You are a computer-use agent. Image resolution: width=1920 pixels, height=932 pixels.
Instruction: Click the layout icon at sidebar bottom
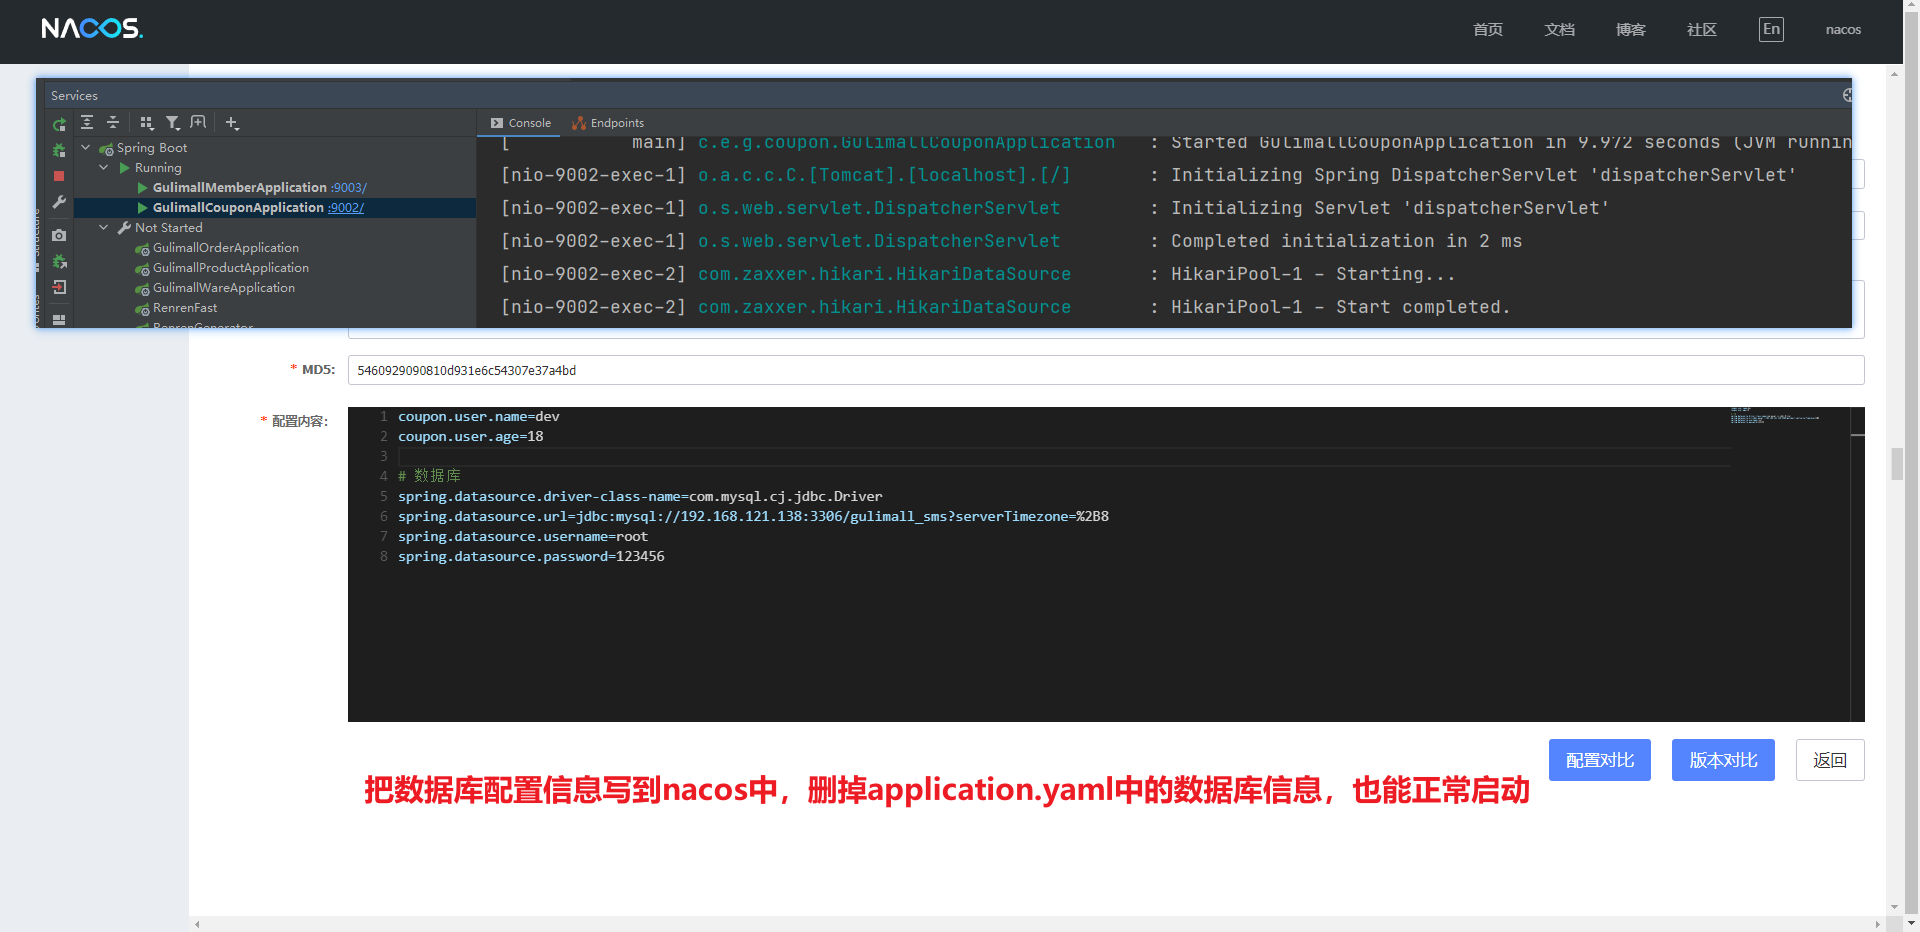coord(59,320)
